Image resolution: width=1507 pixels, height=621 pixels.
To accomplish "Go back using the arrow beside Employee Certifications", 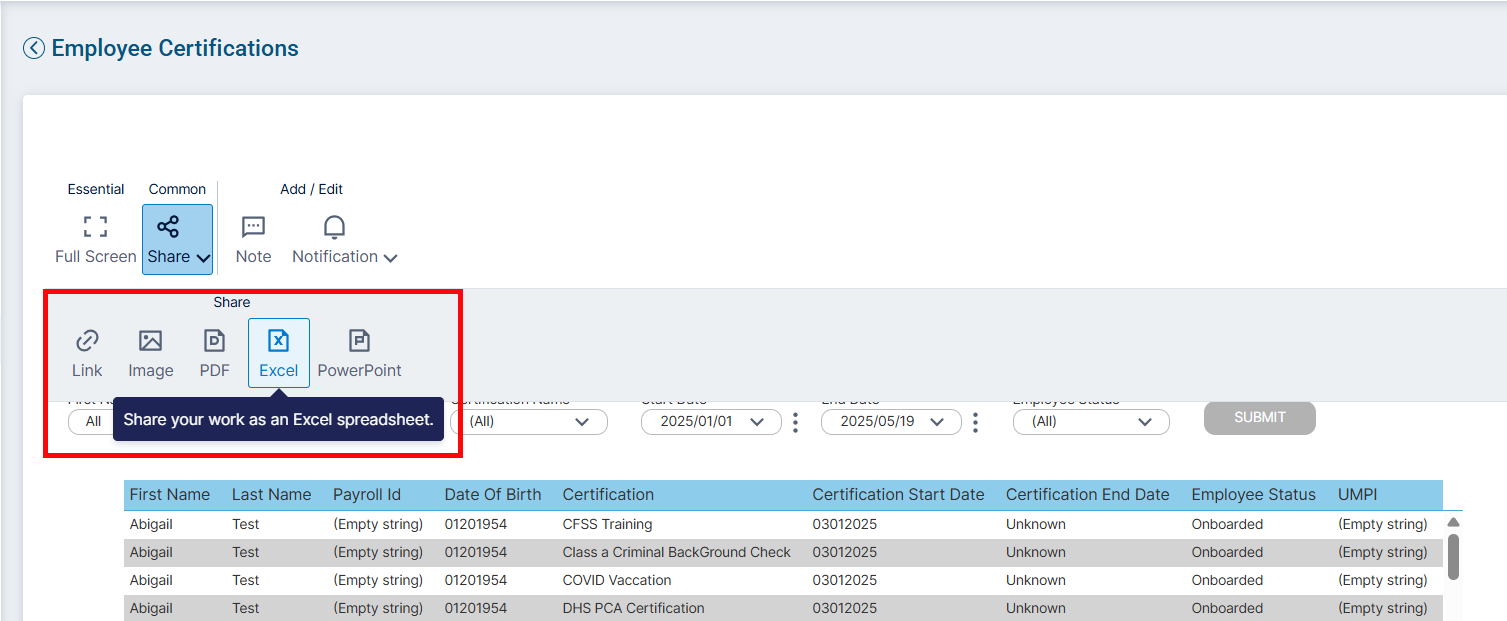I will tap(34, 48).
